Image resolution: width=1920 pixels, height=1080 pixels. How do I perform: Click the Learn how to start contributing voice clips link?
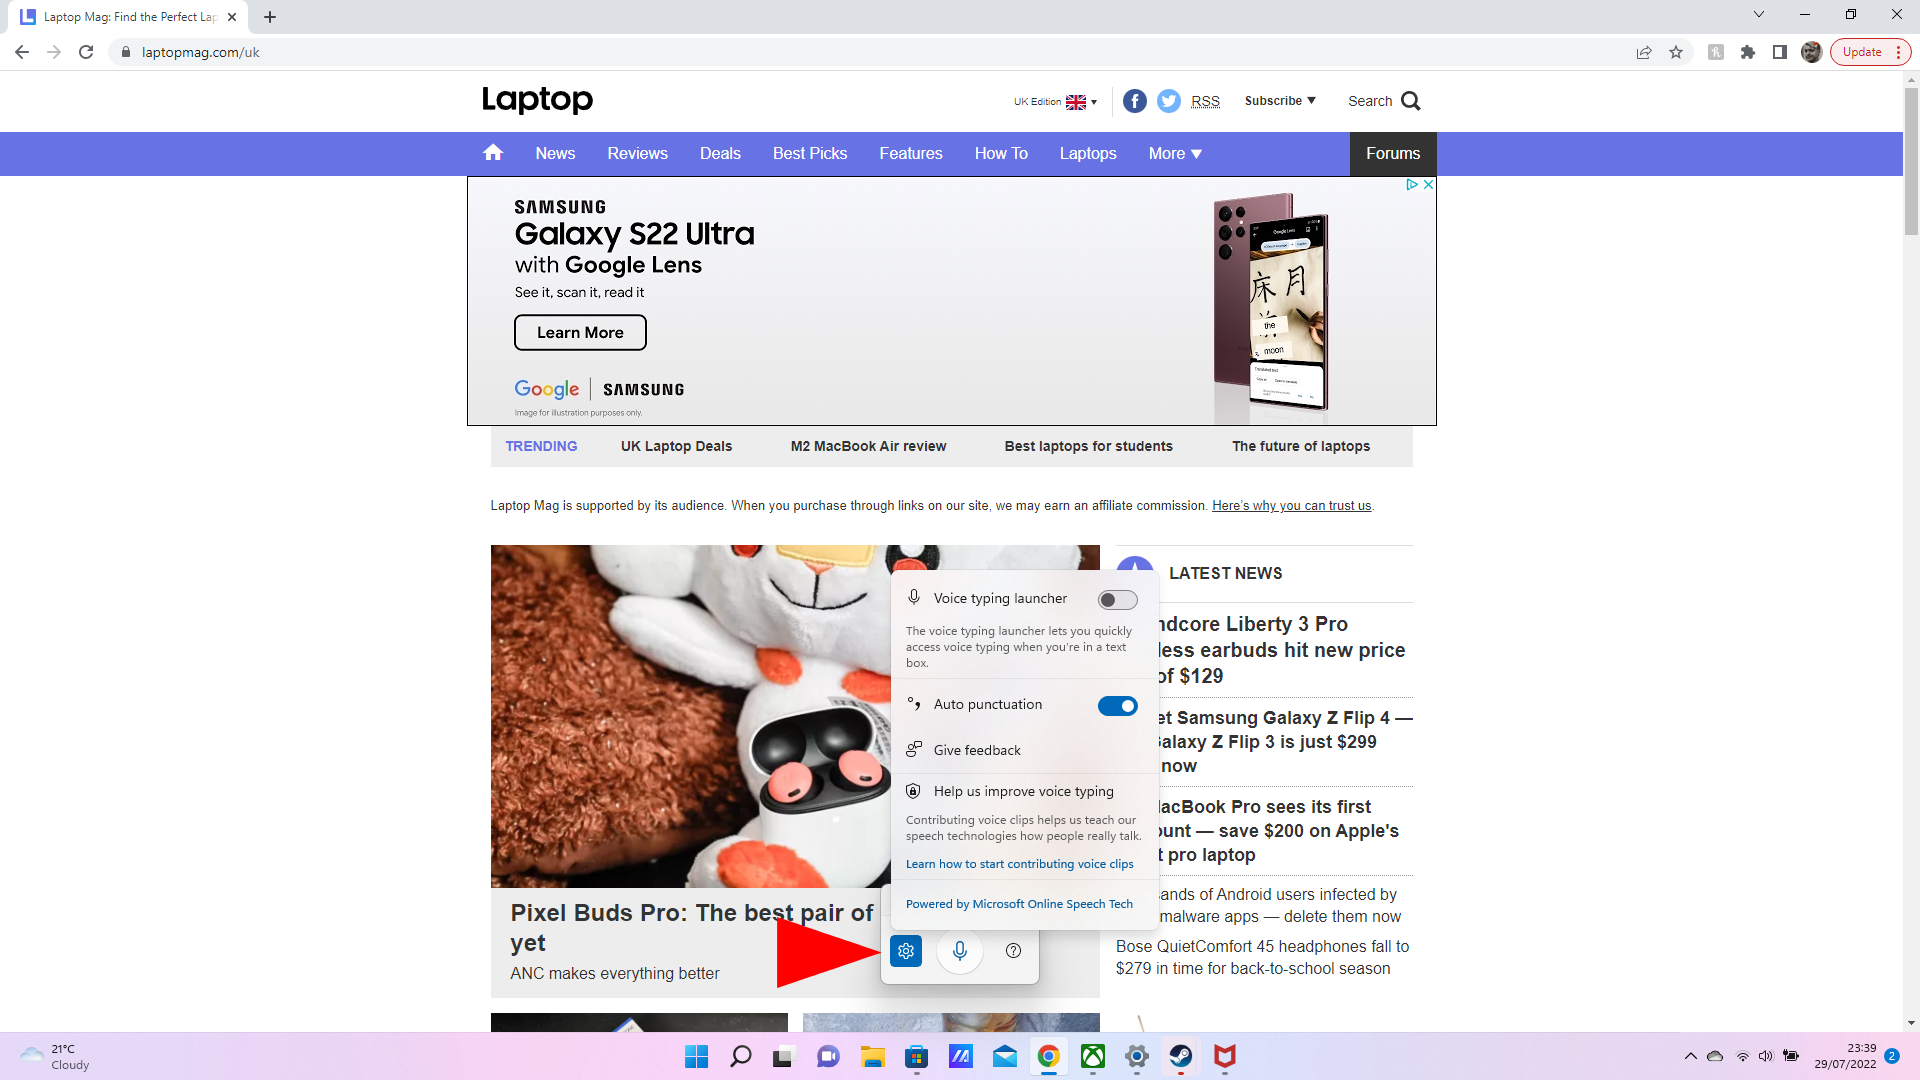[1019, 864]
